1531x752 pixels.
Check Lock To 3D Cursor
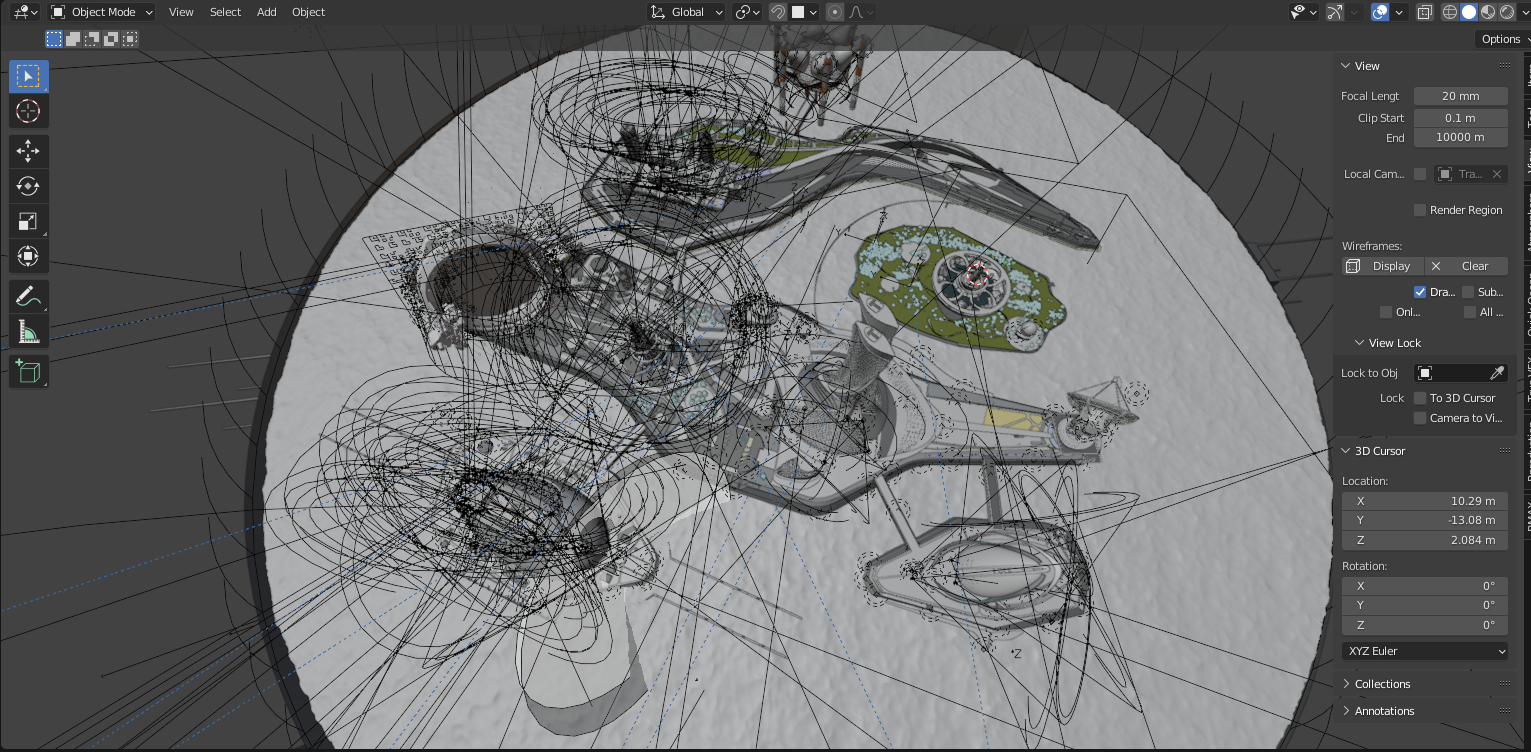coord(1419,398)
